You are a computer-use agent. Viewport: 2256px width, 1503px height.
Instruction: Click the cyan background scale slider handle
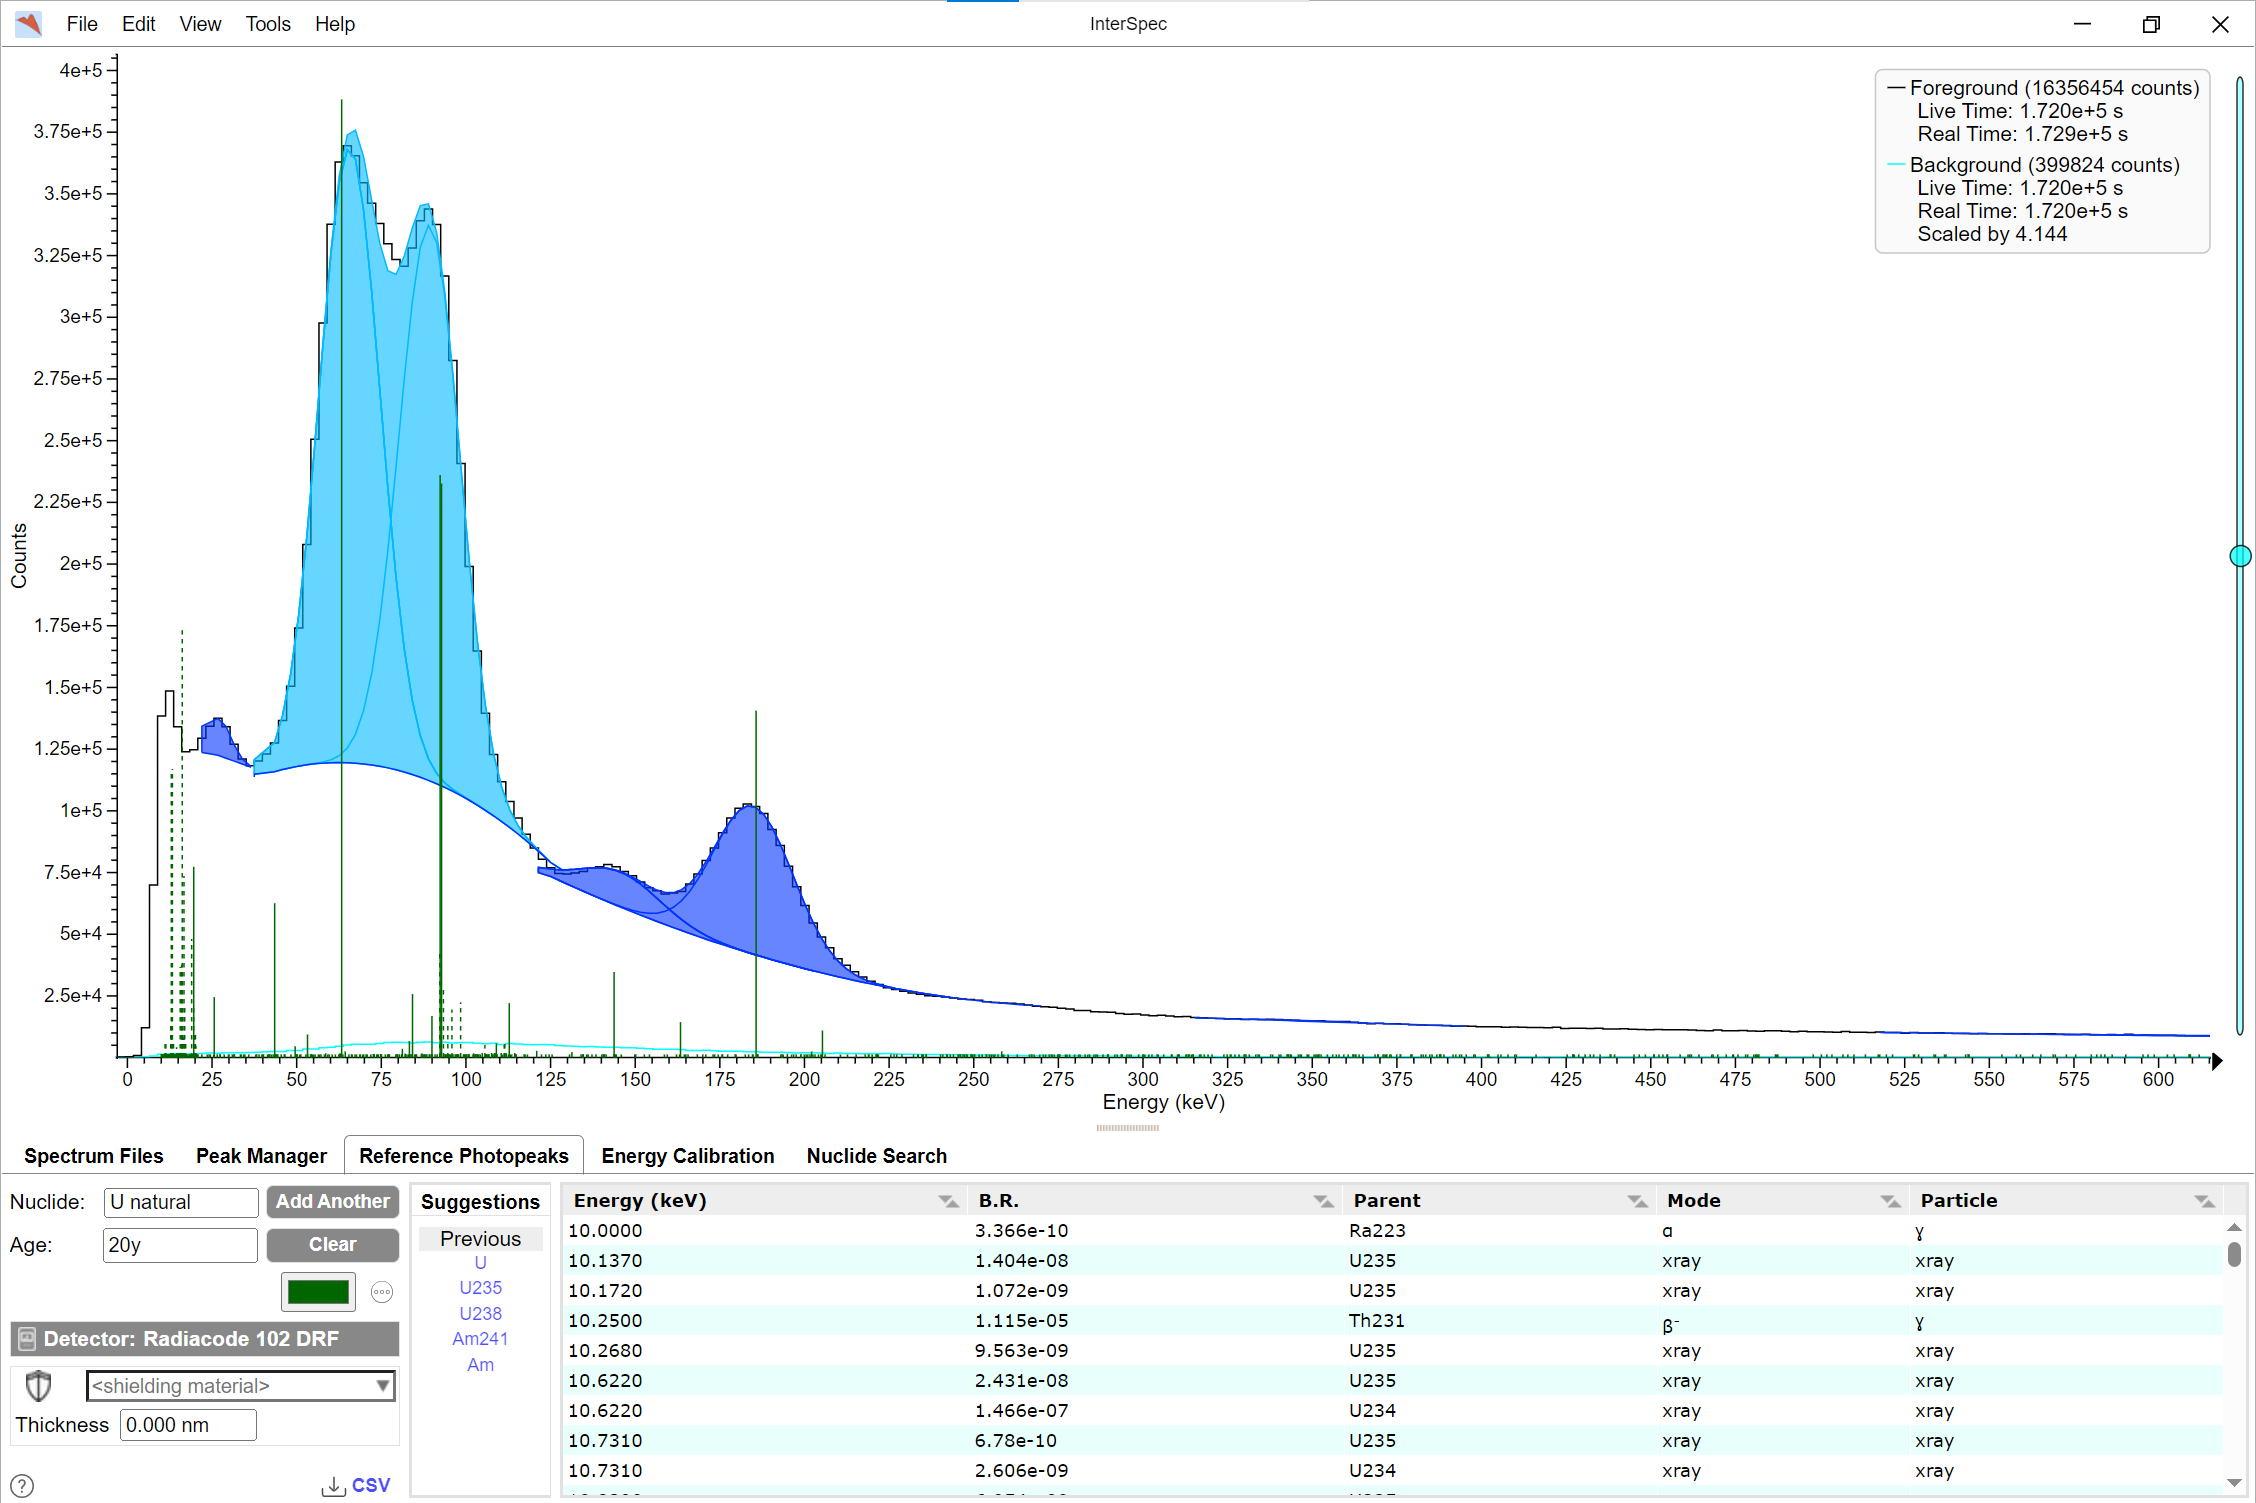point(2240,556)
